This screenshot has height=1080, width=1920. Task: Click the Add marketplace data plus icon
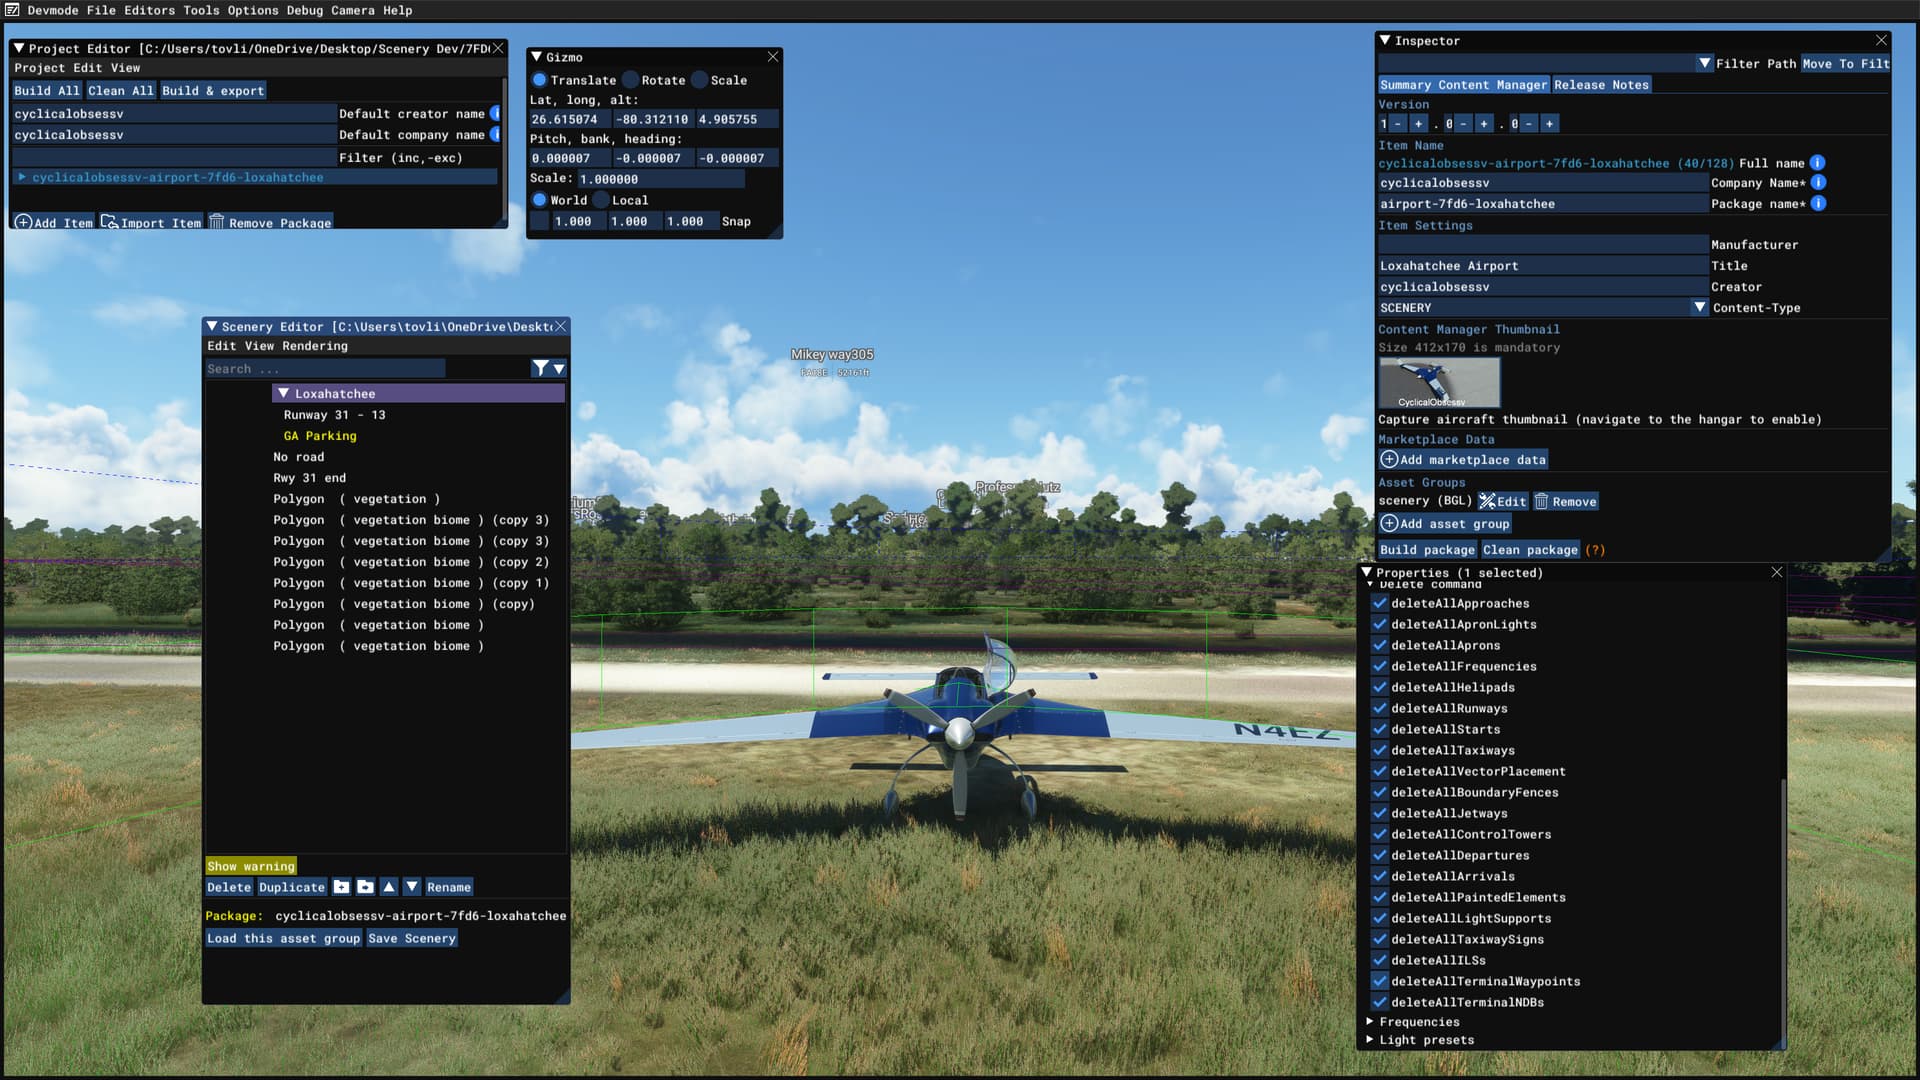click(1389, 459)
